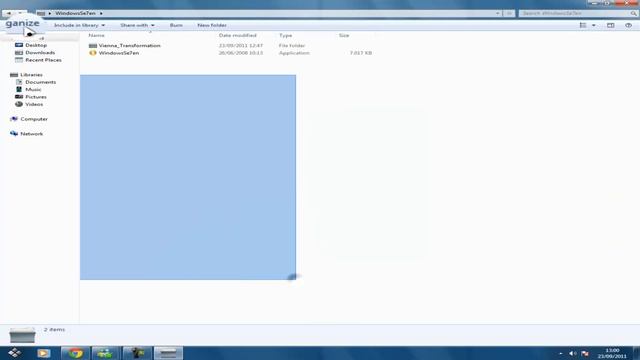Sort by Date modified column header

pyautogui.click(x=238, y=36)
